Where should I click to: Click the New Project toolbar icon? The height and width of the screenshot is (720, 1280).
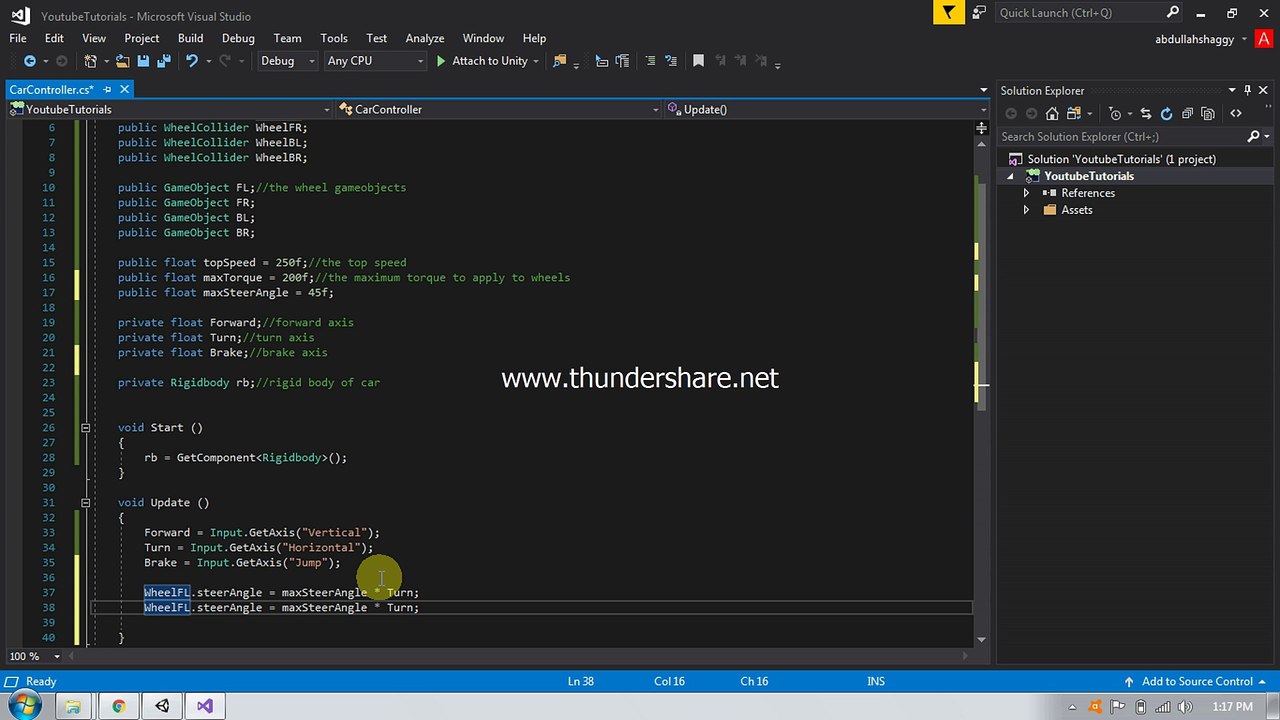pos(90,61)
